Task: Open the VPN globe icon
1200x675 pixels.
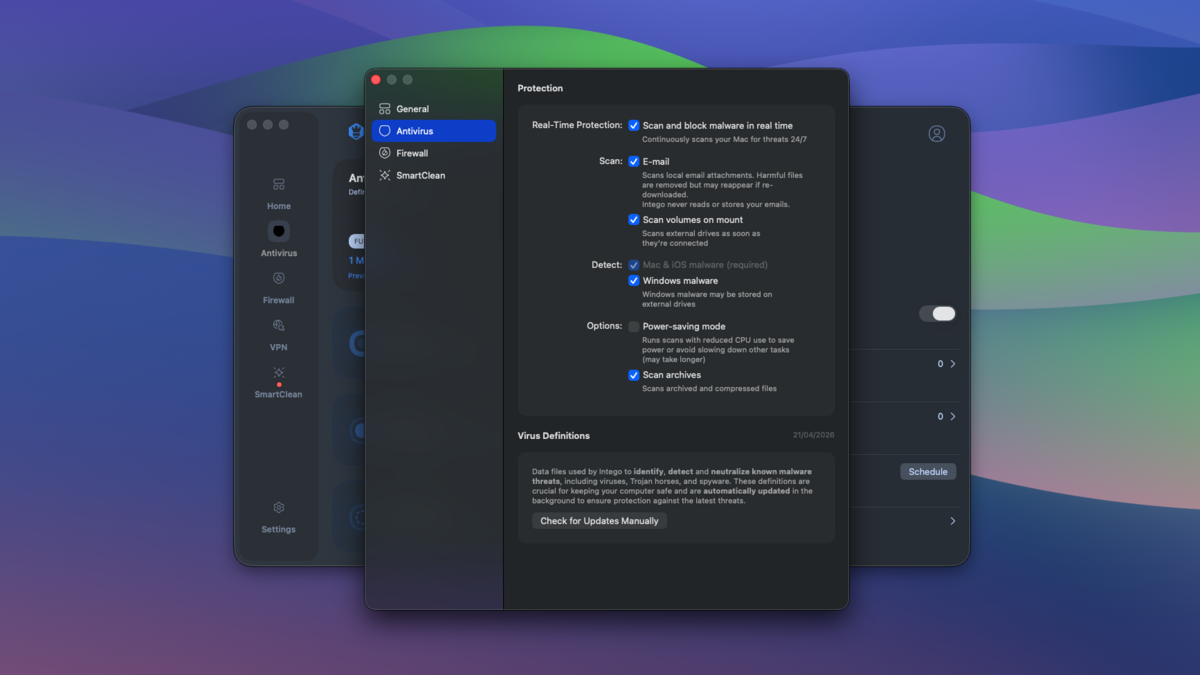Action: (x=278, y=326)
